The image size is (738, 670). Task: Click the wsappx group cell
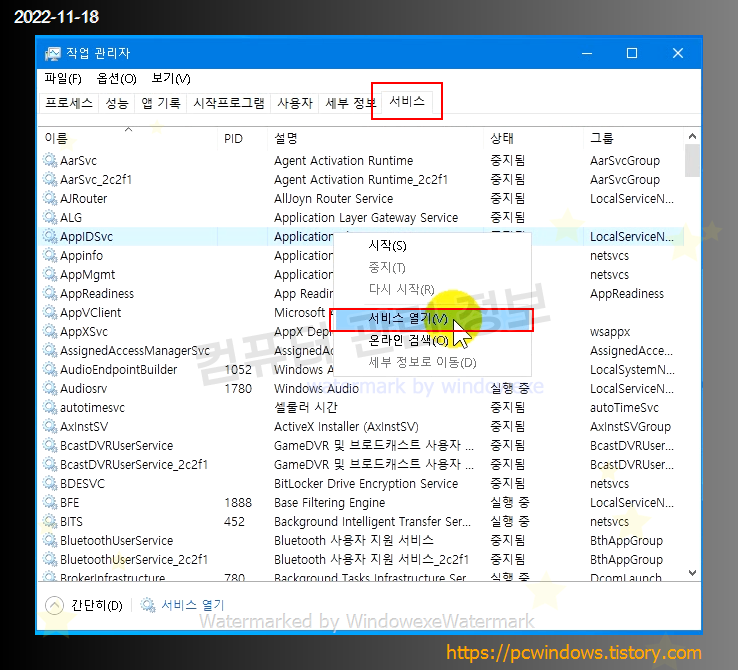(x=610, y=332)
